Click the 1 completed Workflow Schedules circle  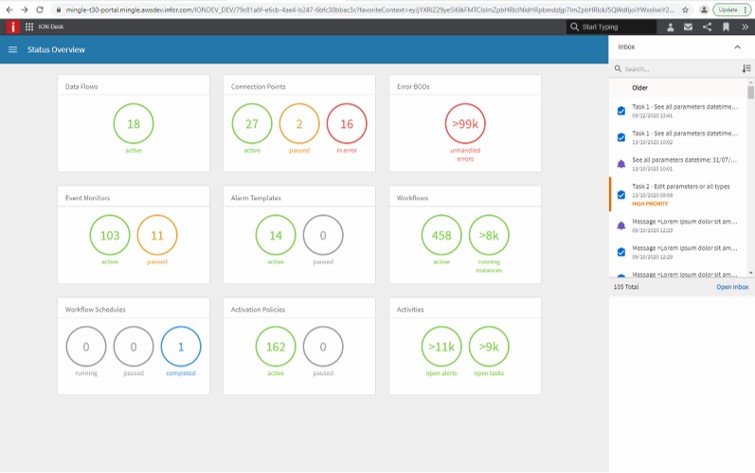coord(181,346)
